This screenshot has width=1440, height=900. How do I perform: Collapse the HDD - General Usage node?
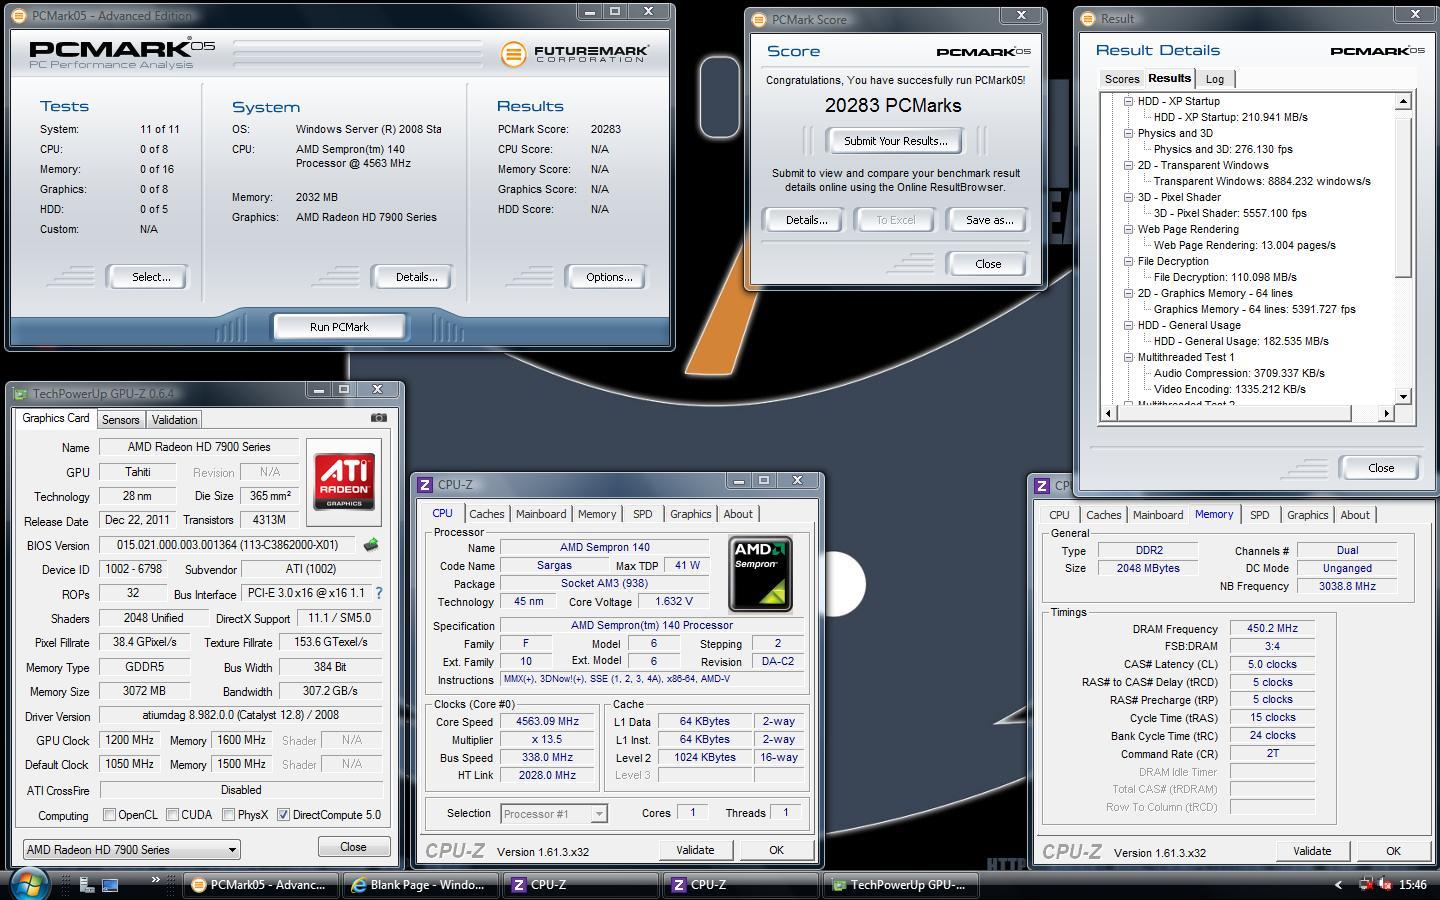1128,325
